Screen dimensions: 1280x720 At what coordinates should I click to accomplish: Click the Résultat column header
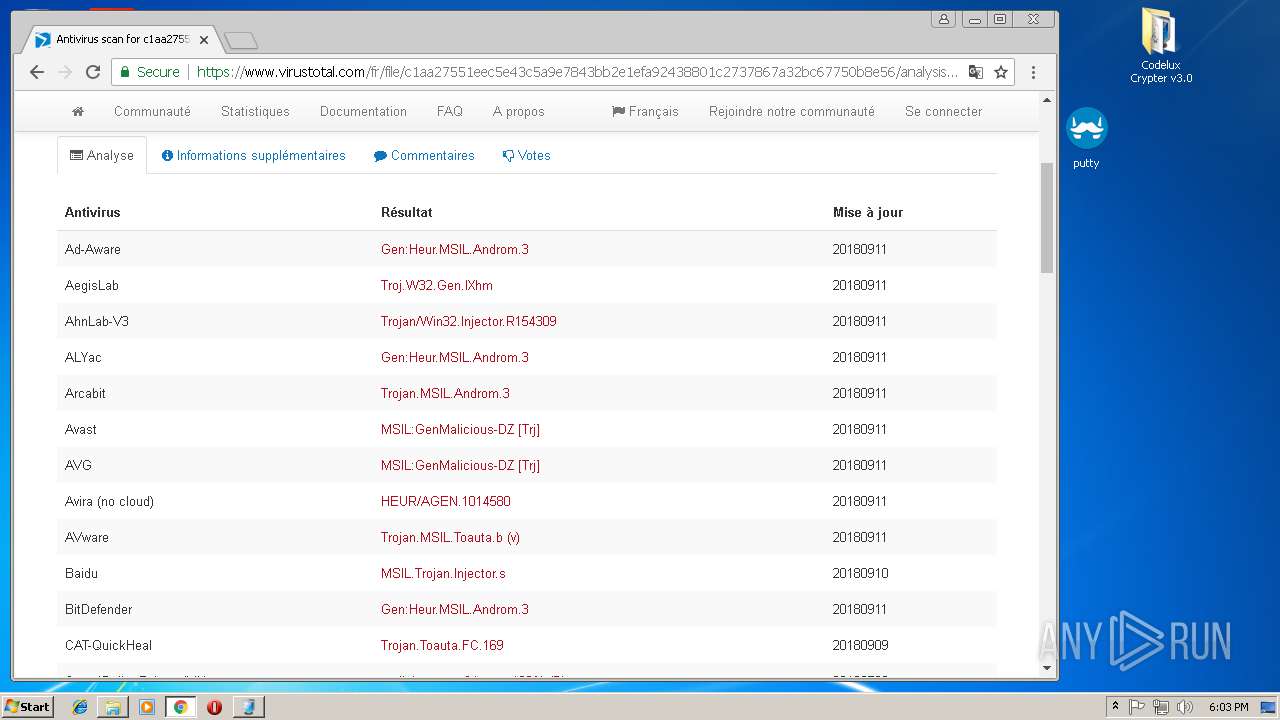click(407, 212)
